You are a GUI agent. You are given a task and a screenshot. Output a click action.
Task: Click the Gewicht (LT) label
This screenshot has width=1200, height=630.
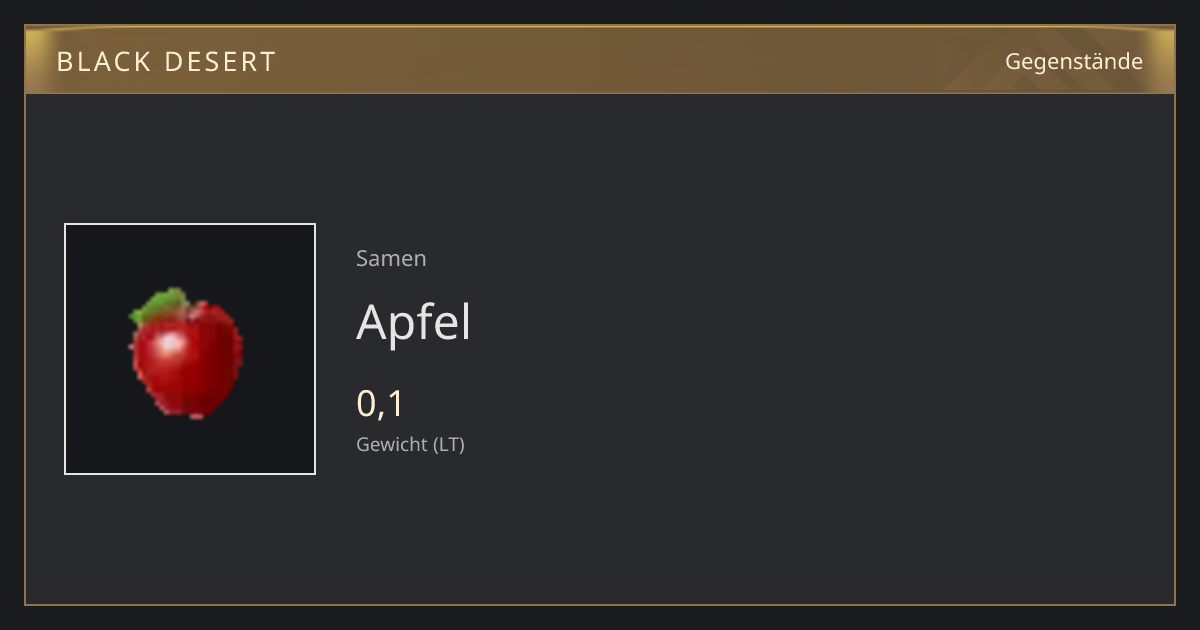pyautogui.click(x=410, y=444)
